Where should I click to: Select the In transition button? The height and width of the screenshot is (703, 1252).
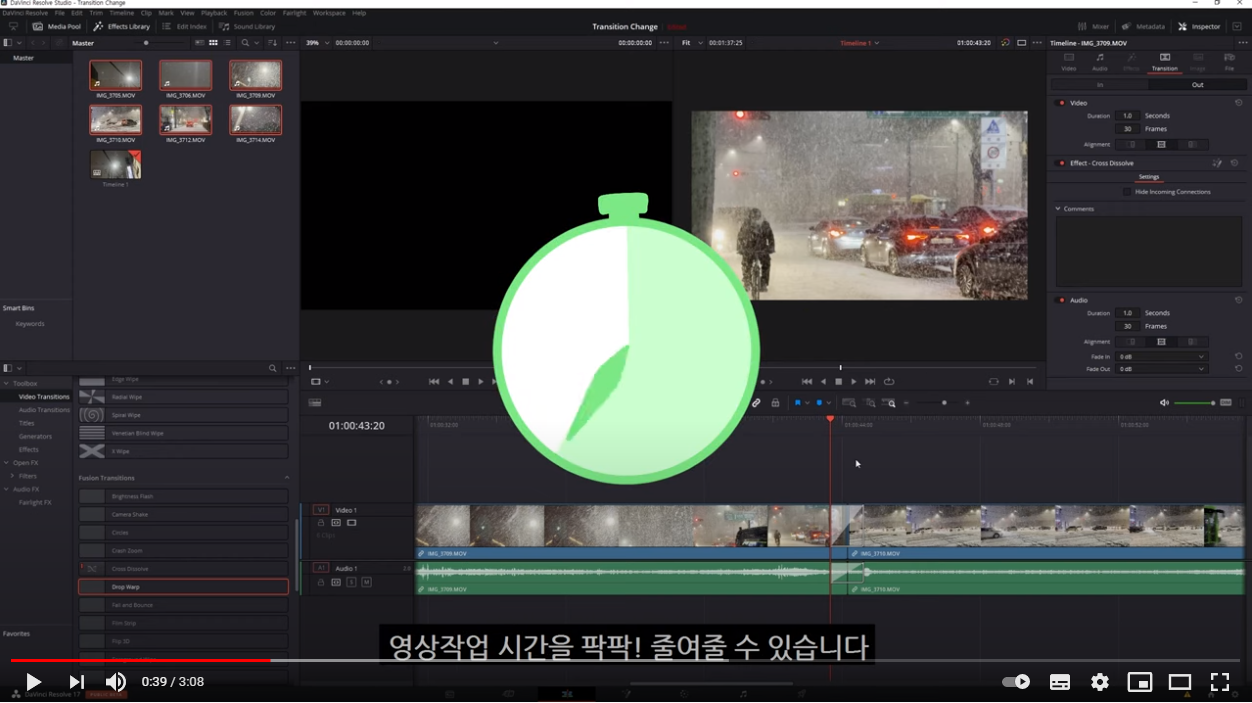pyautogui.click(x=1100, y=85)
